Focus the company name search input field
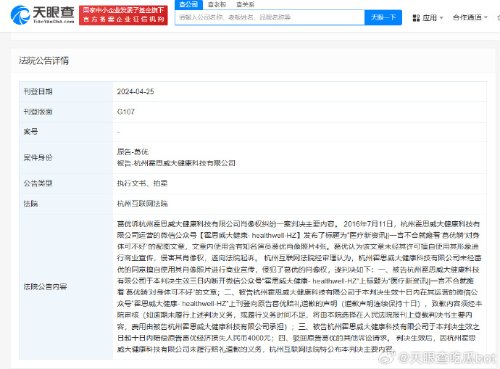500x369 pixels. 270,17
